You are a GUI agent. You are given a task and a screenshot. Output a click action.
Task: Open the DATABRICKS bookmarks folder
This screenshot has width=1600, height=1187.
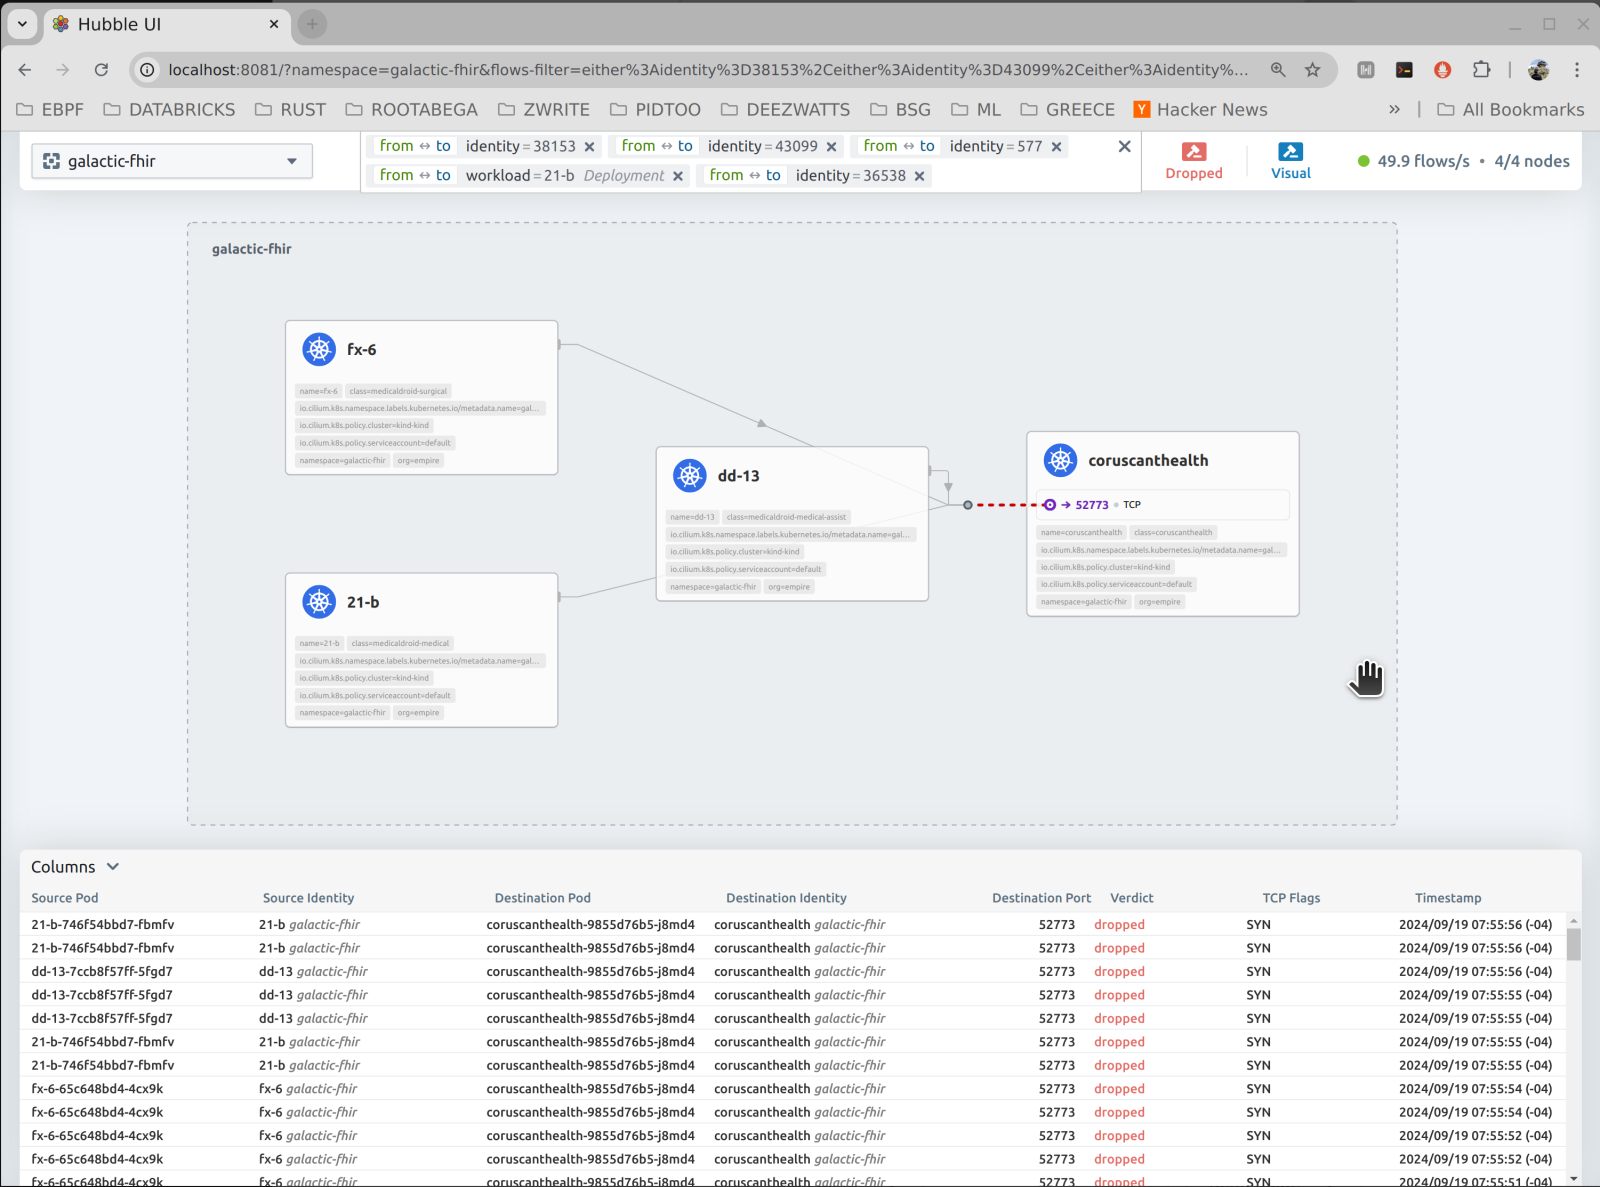170,110
